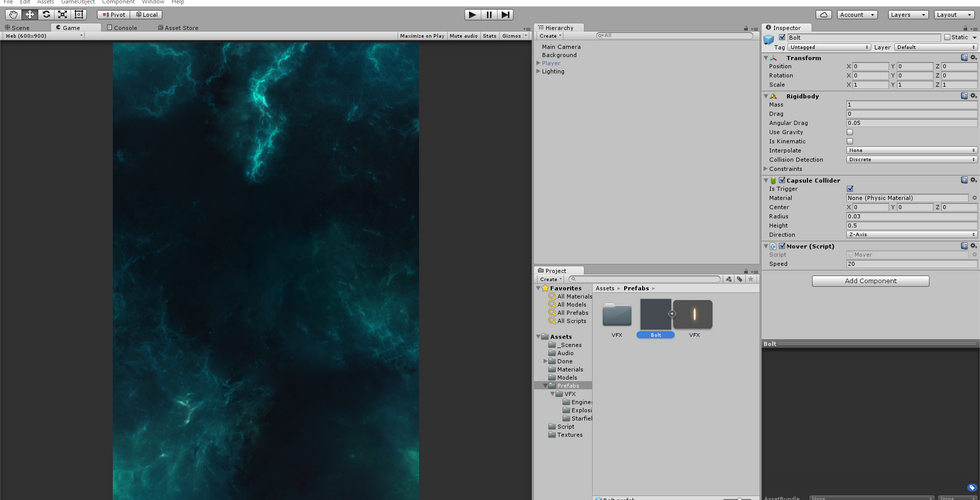Click the Speed value field
Image resolution: width=980 pixels, height=500 pixels.
(x=911, y=264)
